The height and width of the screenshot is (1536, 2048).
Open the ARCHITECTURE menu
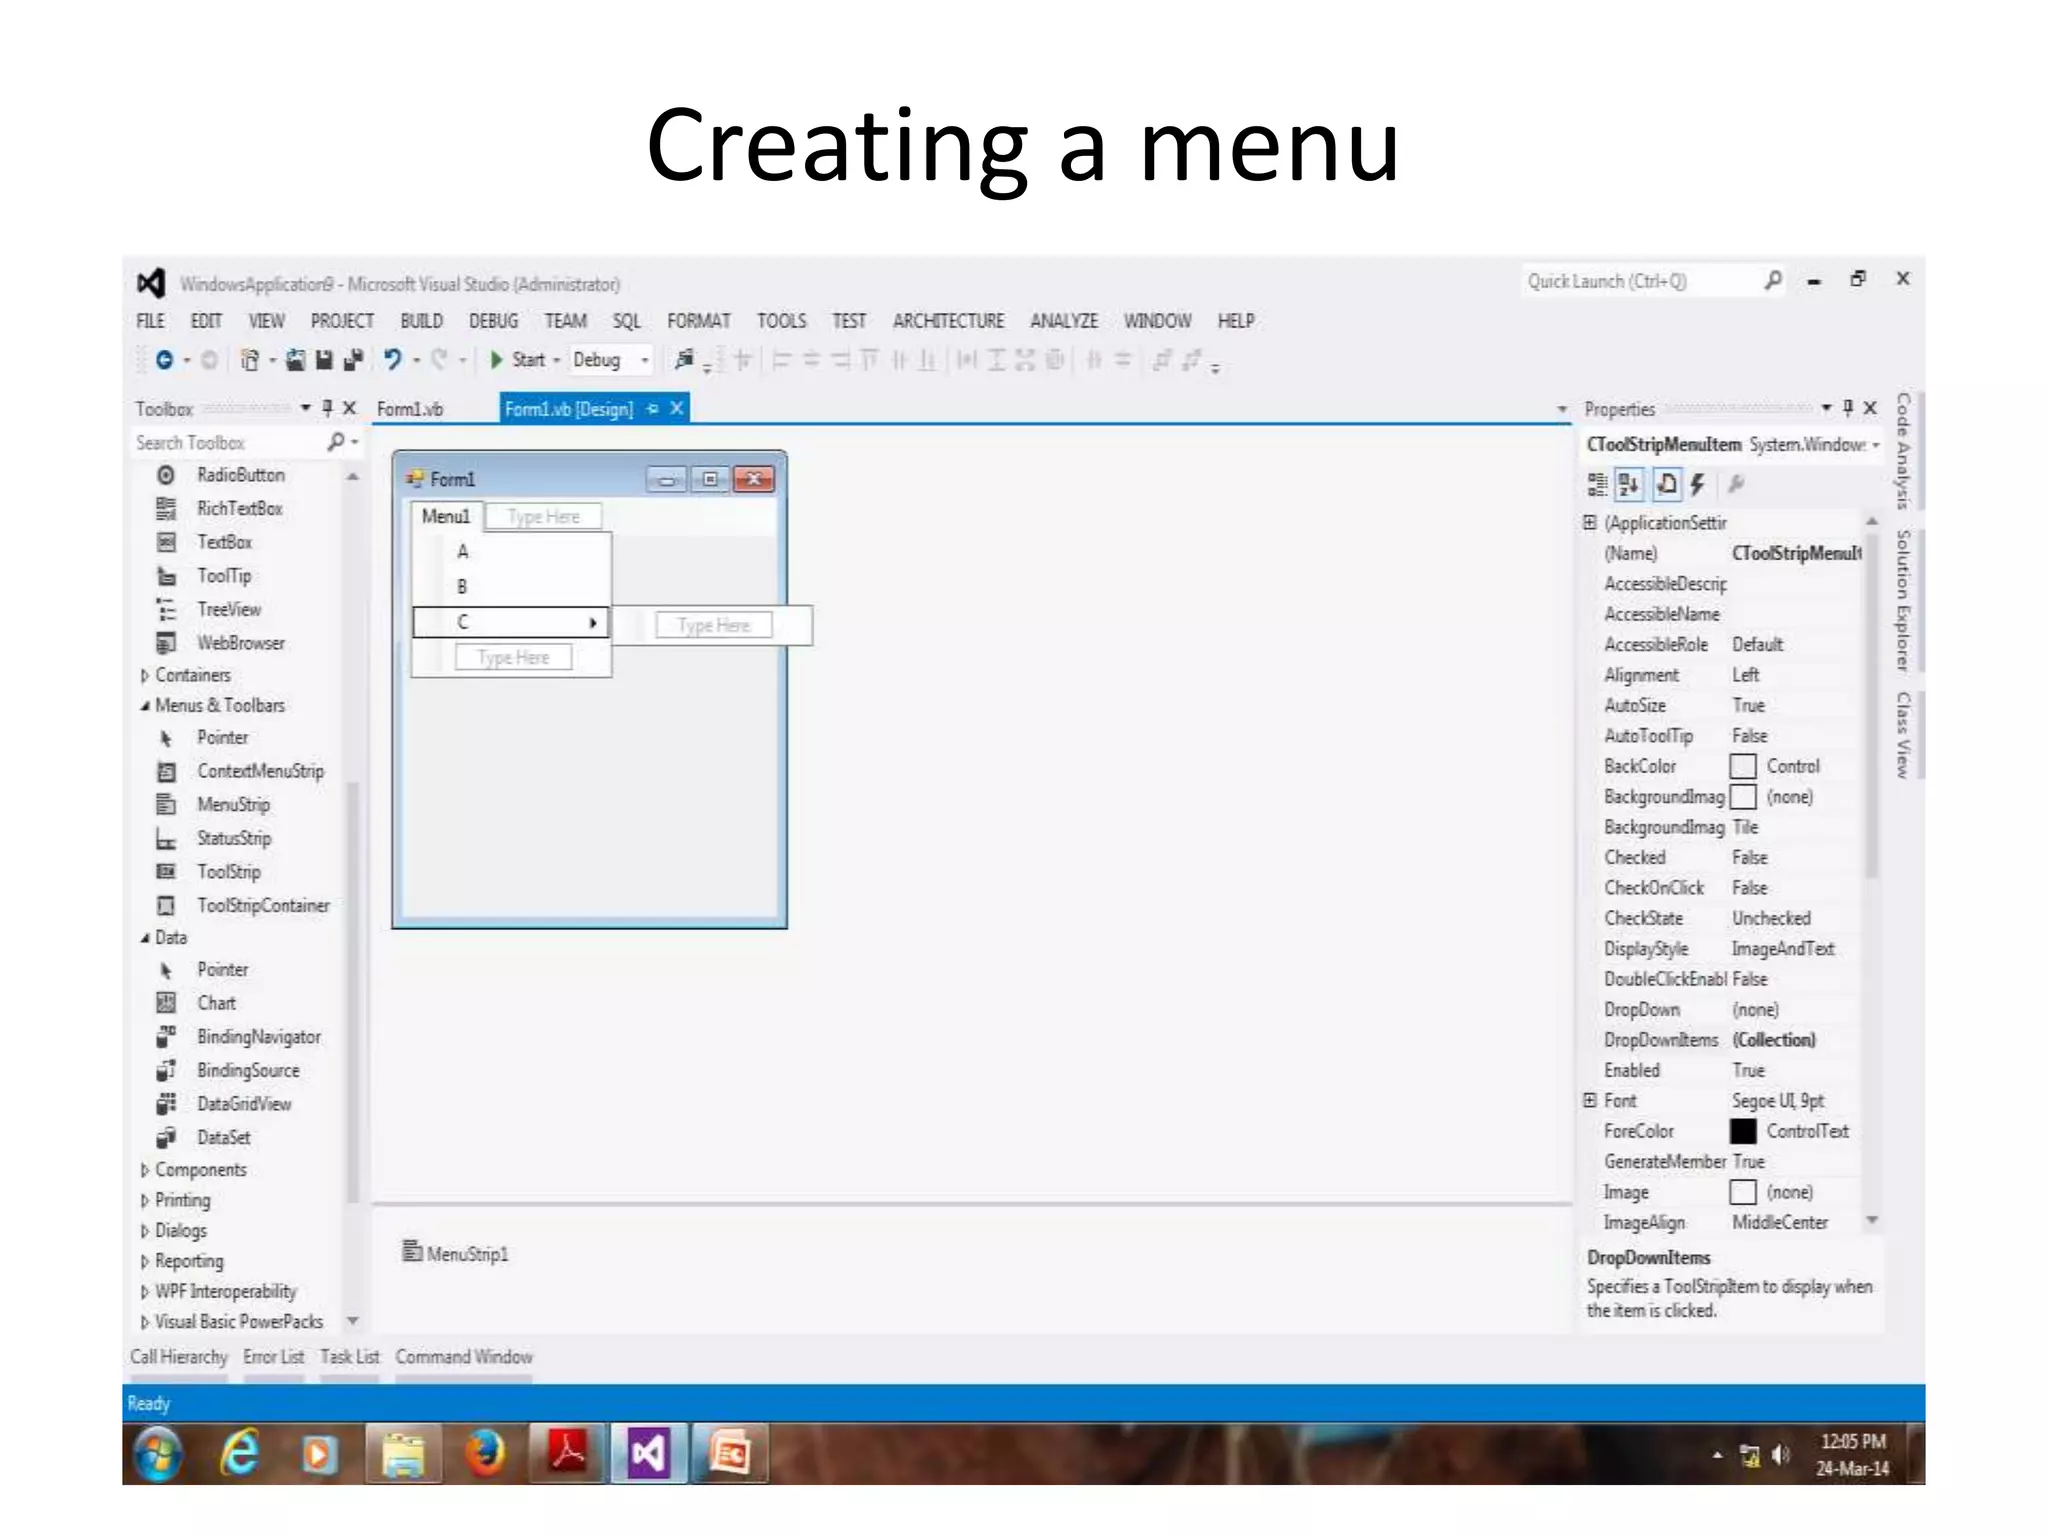click(x=948, y=321)
